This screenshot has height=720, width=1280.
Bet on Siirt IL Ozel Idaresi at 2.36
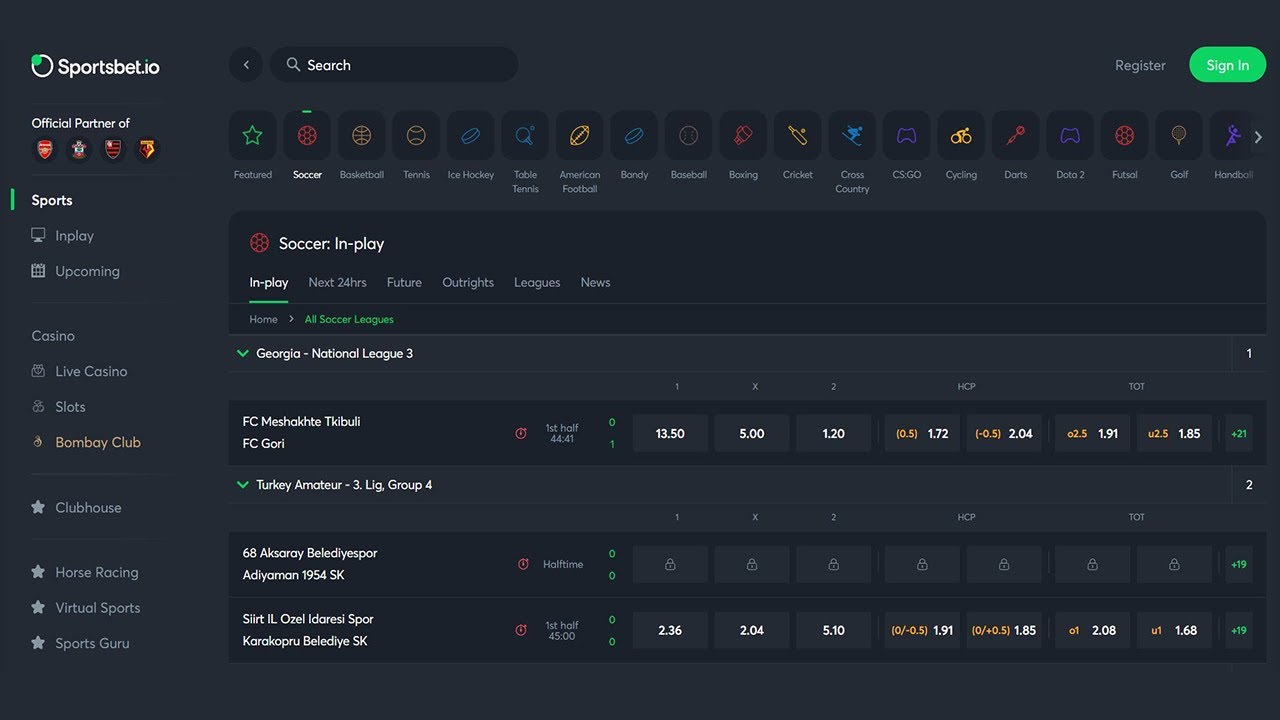coord(670,631)
